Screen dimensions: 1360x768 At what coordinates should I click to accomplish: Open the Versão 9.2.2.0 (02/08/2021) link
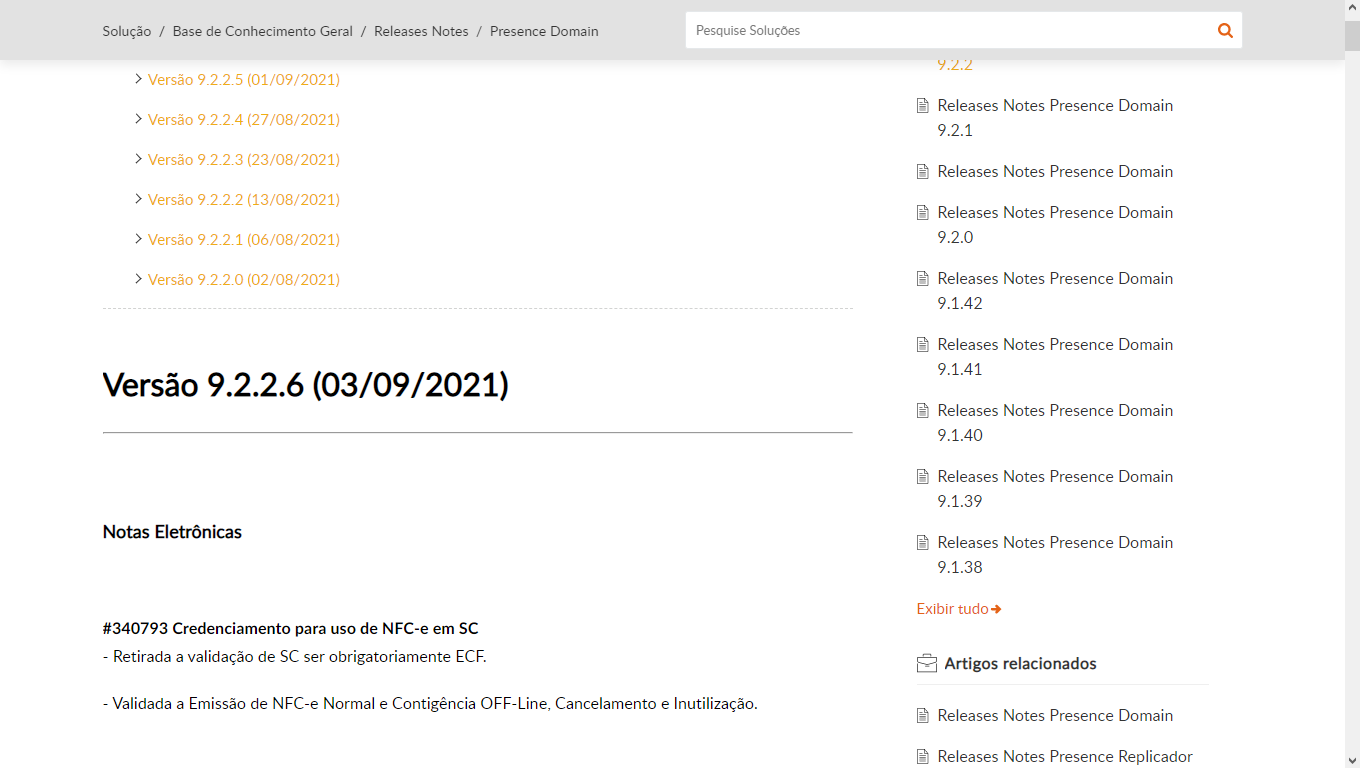[x=244, y=279]
